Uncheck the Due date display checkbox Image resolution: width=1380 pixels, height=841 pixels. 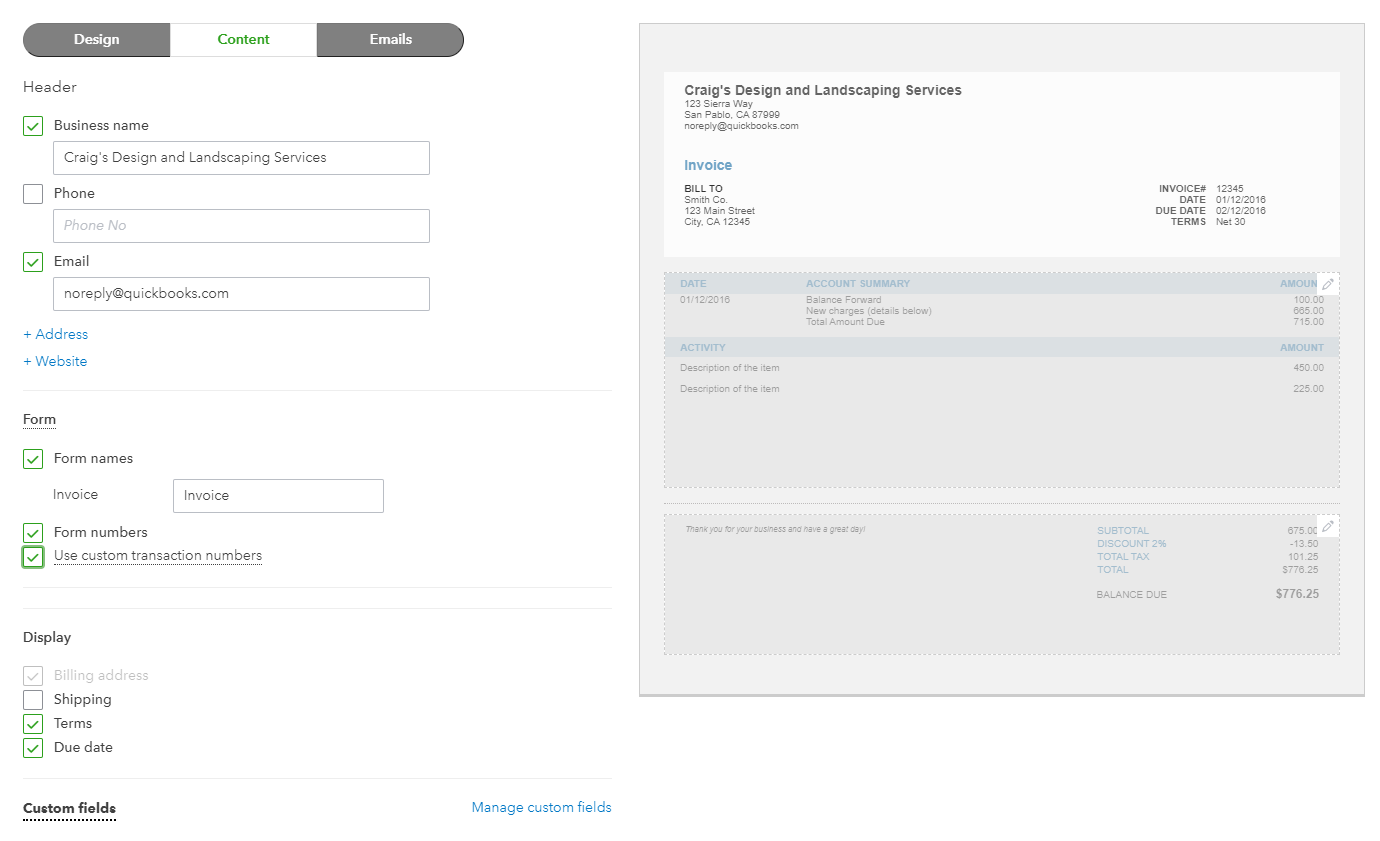(x=33, y=748)
